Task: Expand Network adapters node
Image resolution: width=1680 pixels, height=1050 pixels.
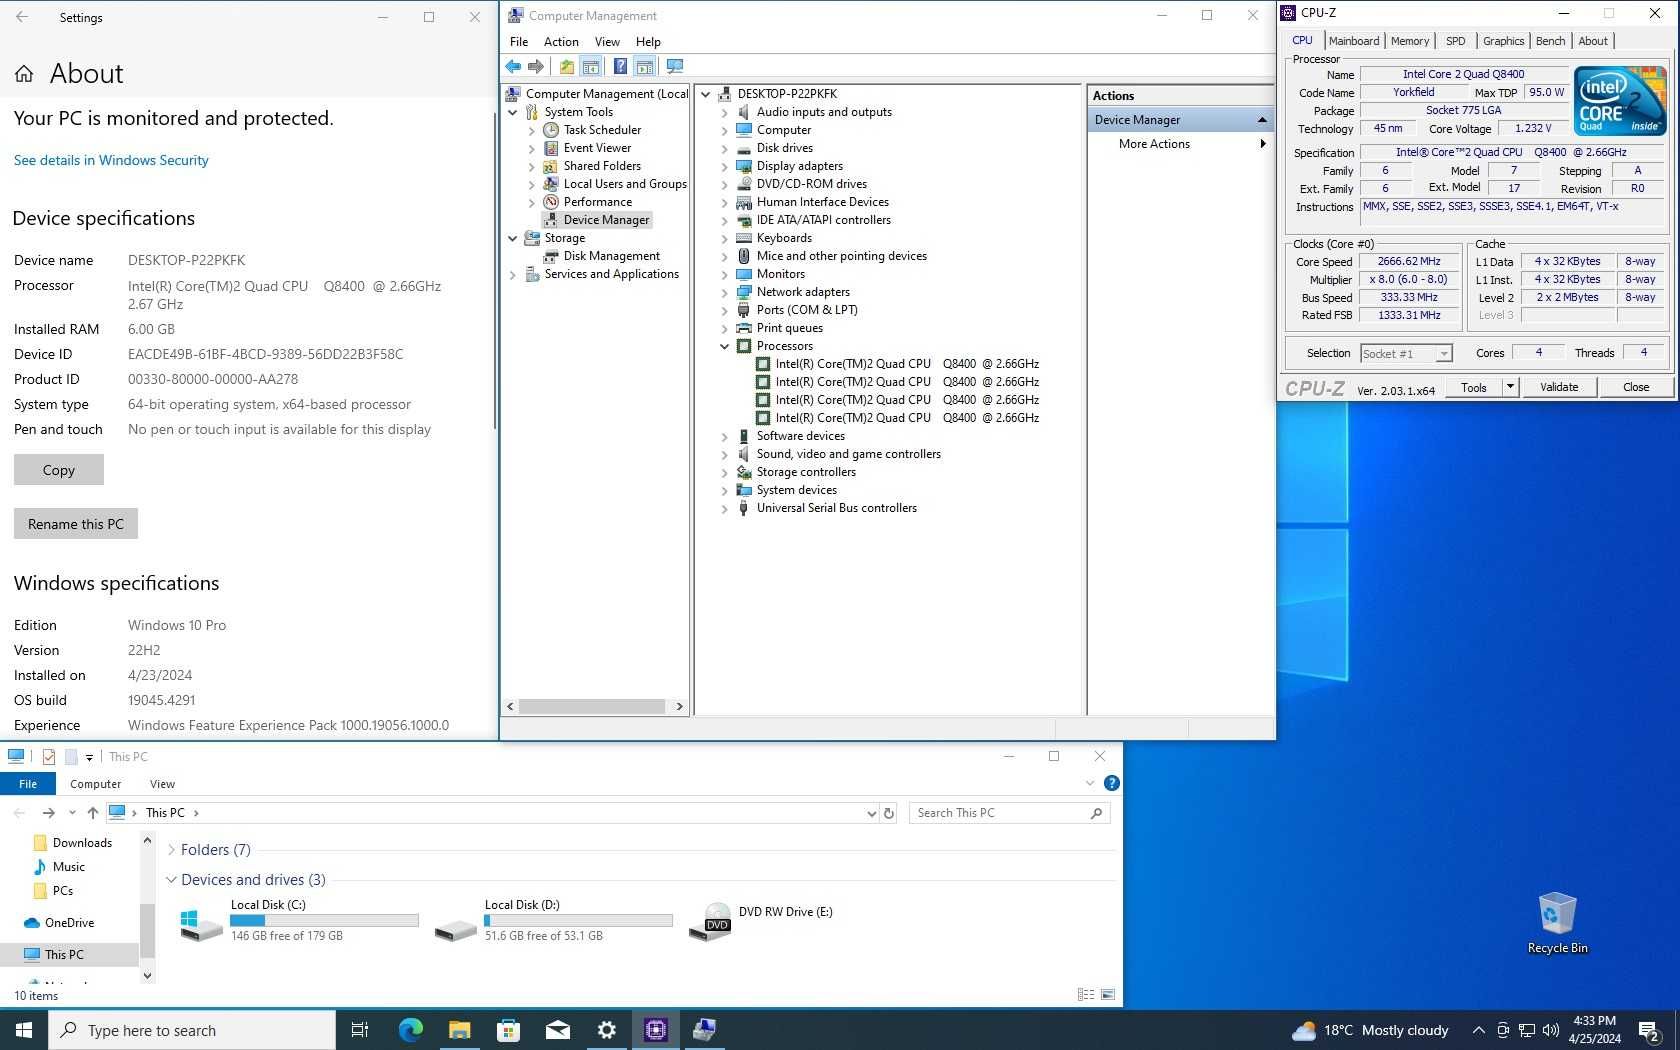Action: pyautogui.click(x=724, y=293)
